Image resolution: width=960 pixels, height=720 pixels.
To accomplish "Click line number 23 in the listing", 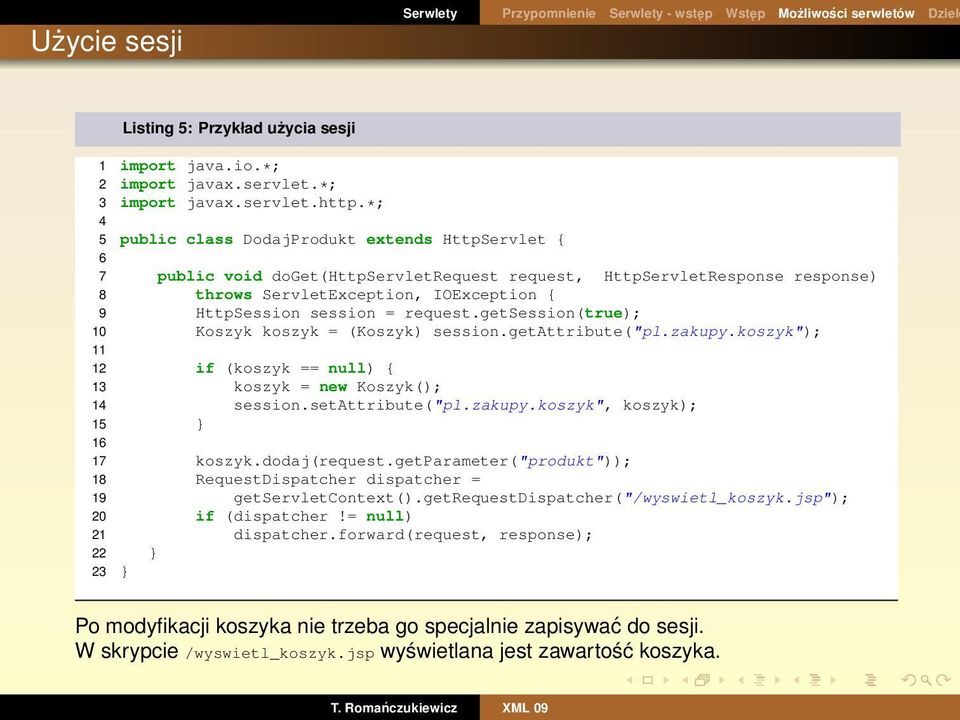I will click(99, 571).
